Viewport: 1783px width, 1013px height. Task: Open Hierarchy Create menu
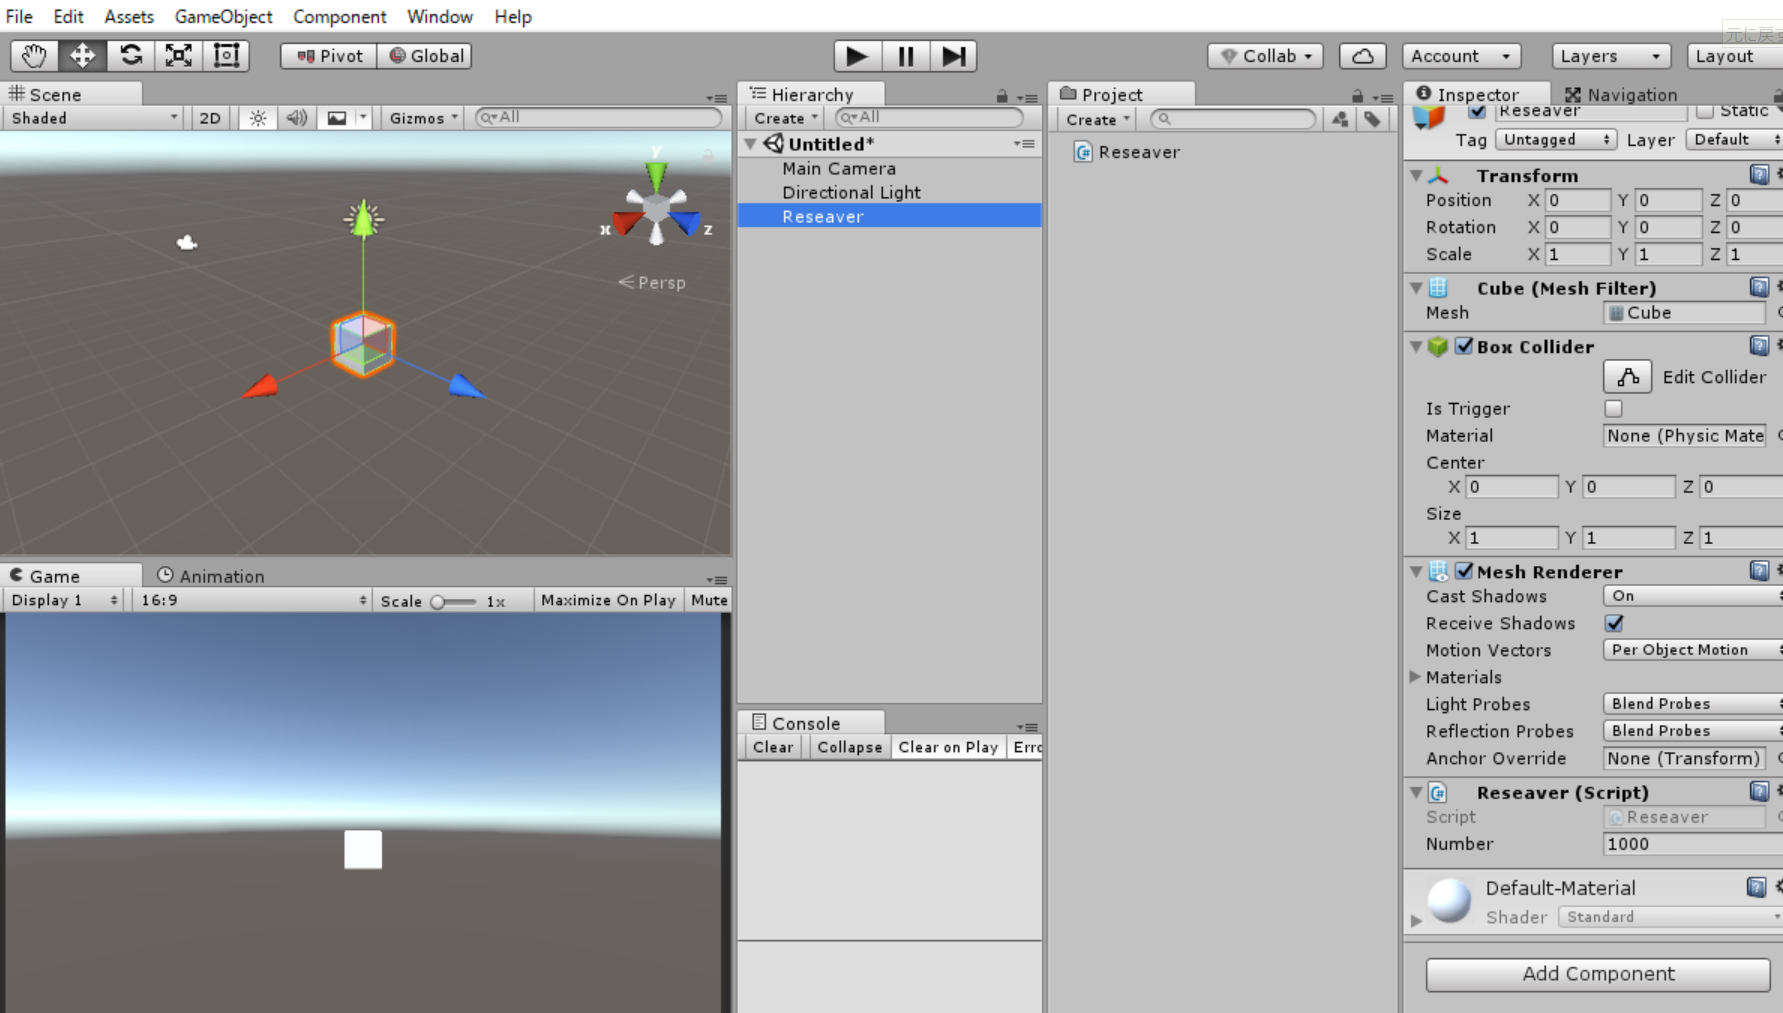785,118
